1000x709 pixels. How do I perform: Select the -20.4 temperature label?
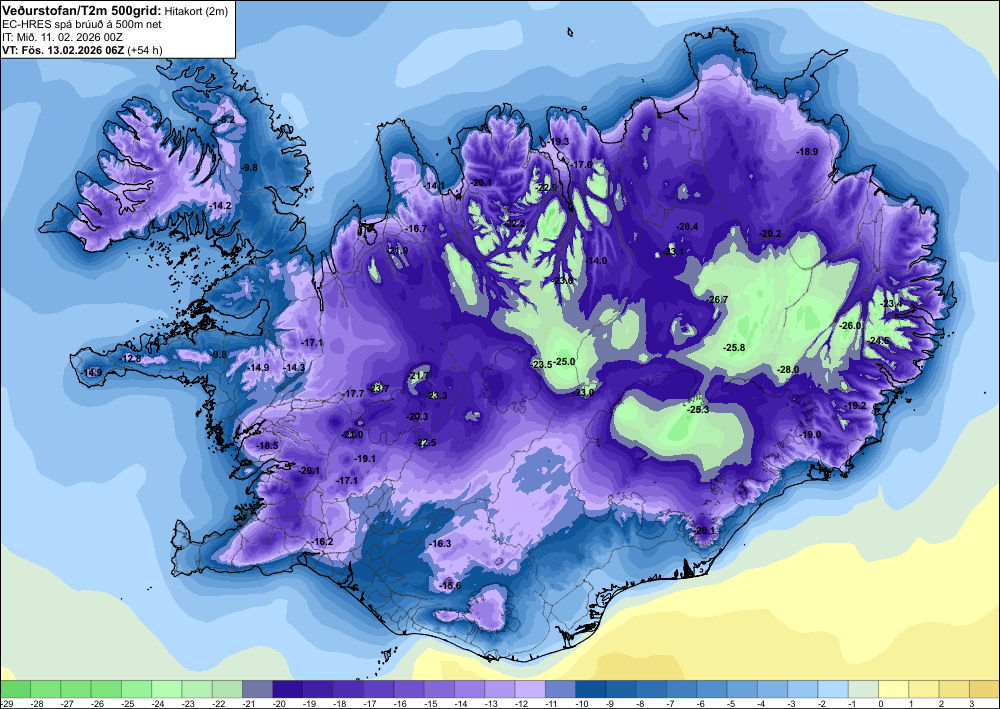[x=688, y=227]
